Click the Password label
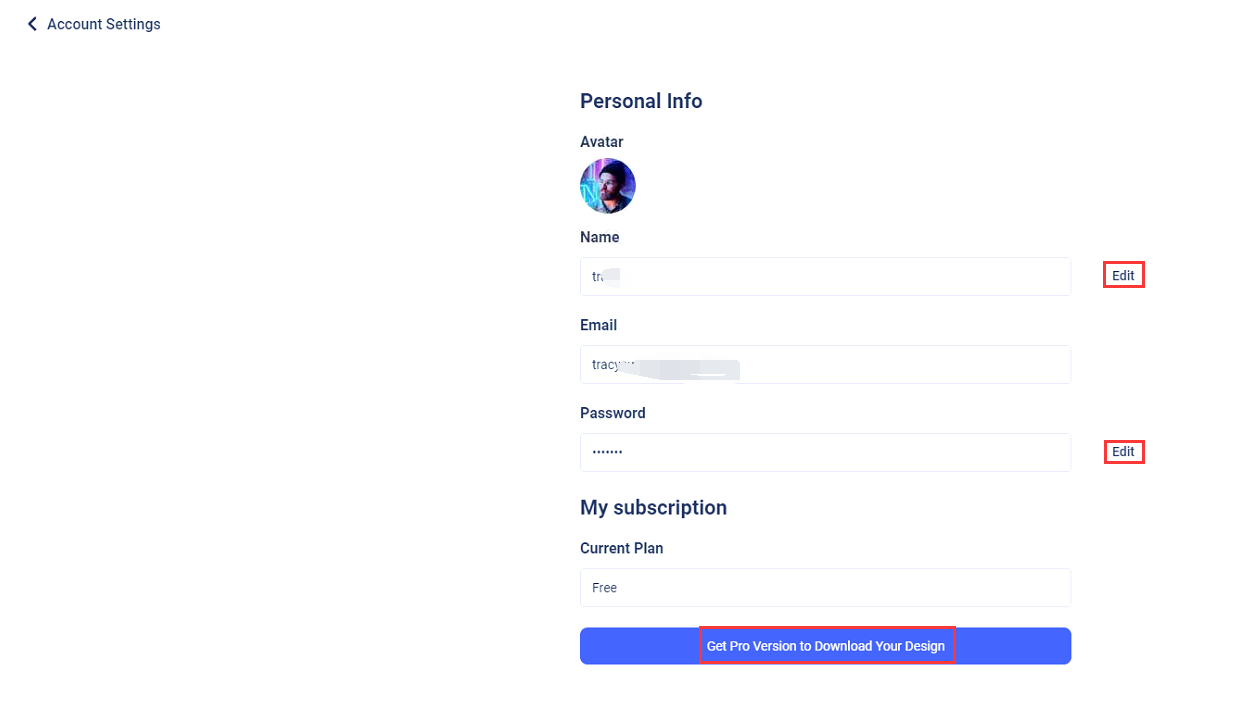Image resolution: width=1251 pixels, height=711 pixels. pyautogui.click(x=613, y=413)
